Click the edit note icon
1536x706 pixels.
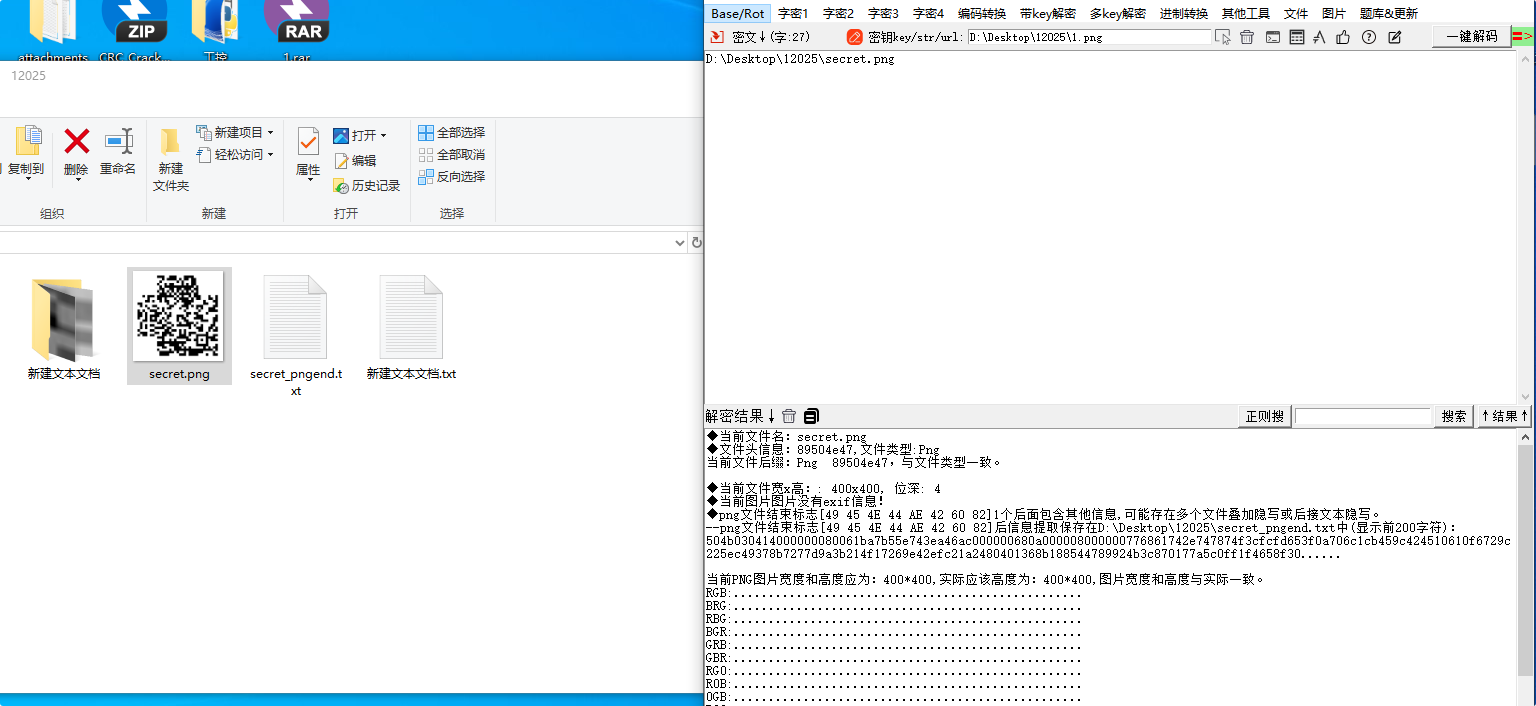click(1395, 37)
